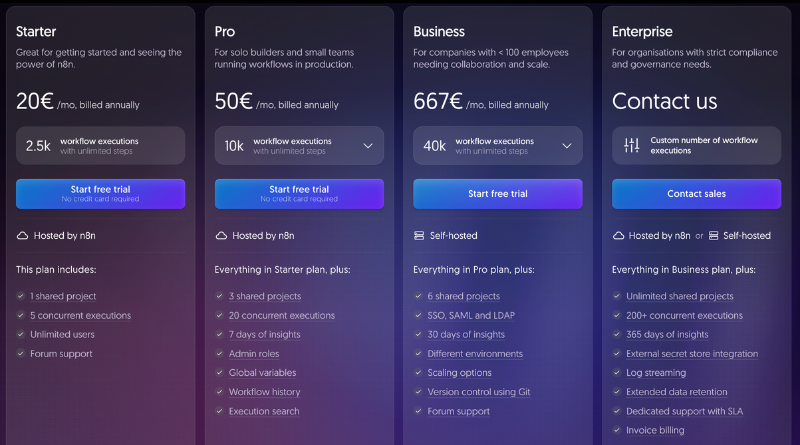Click the cloud icon under Starter plan
Viewport: 800px width, 445px height.
22,236
